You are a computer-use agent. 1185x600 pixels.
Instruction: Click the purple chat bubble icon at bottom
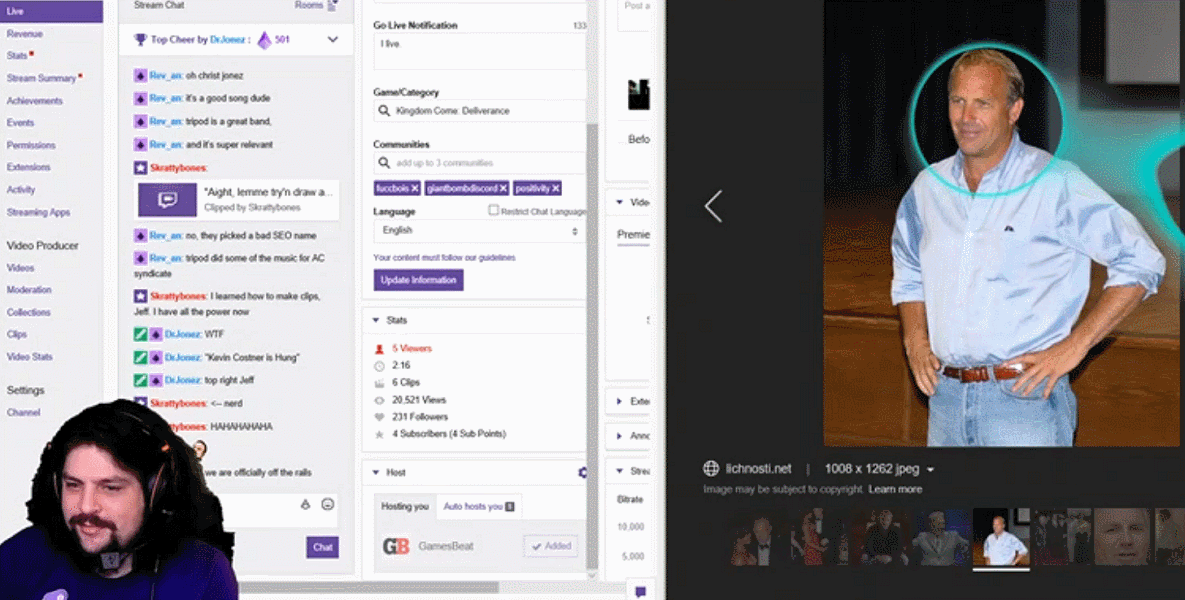click(x=640, y=592)
